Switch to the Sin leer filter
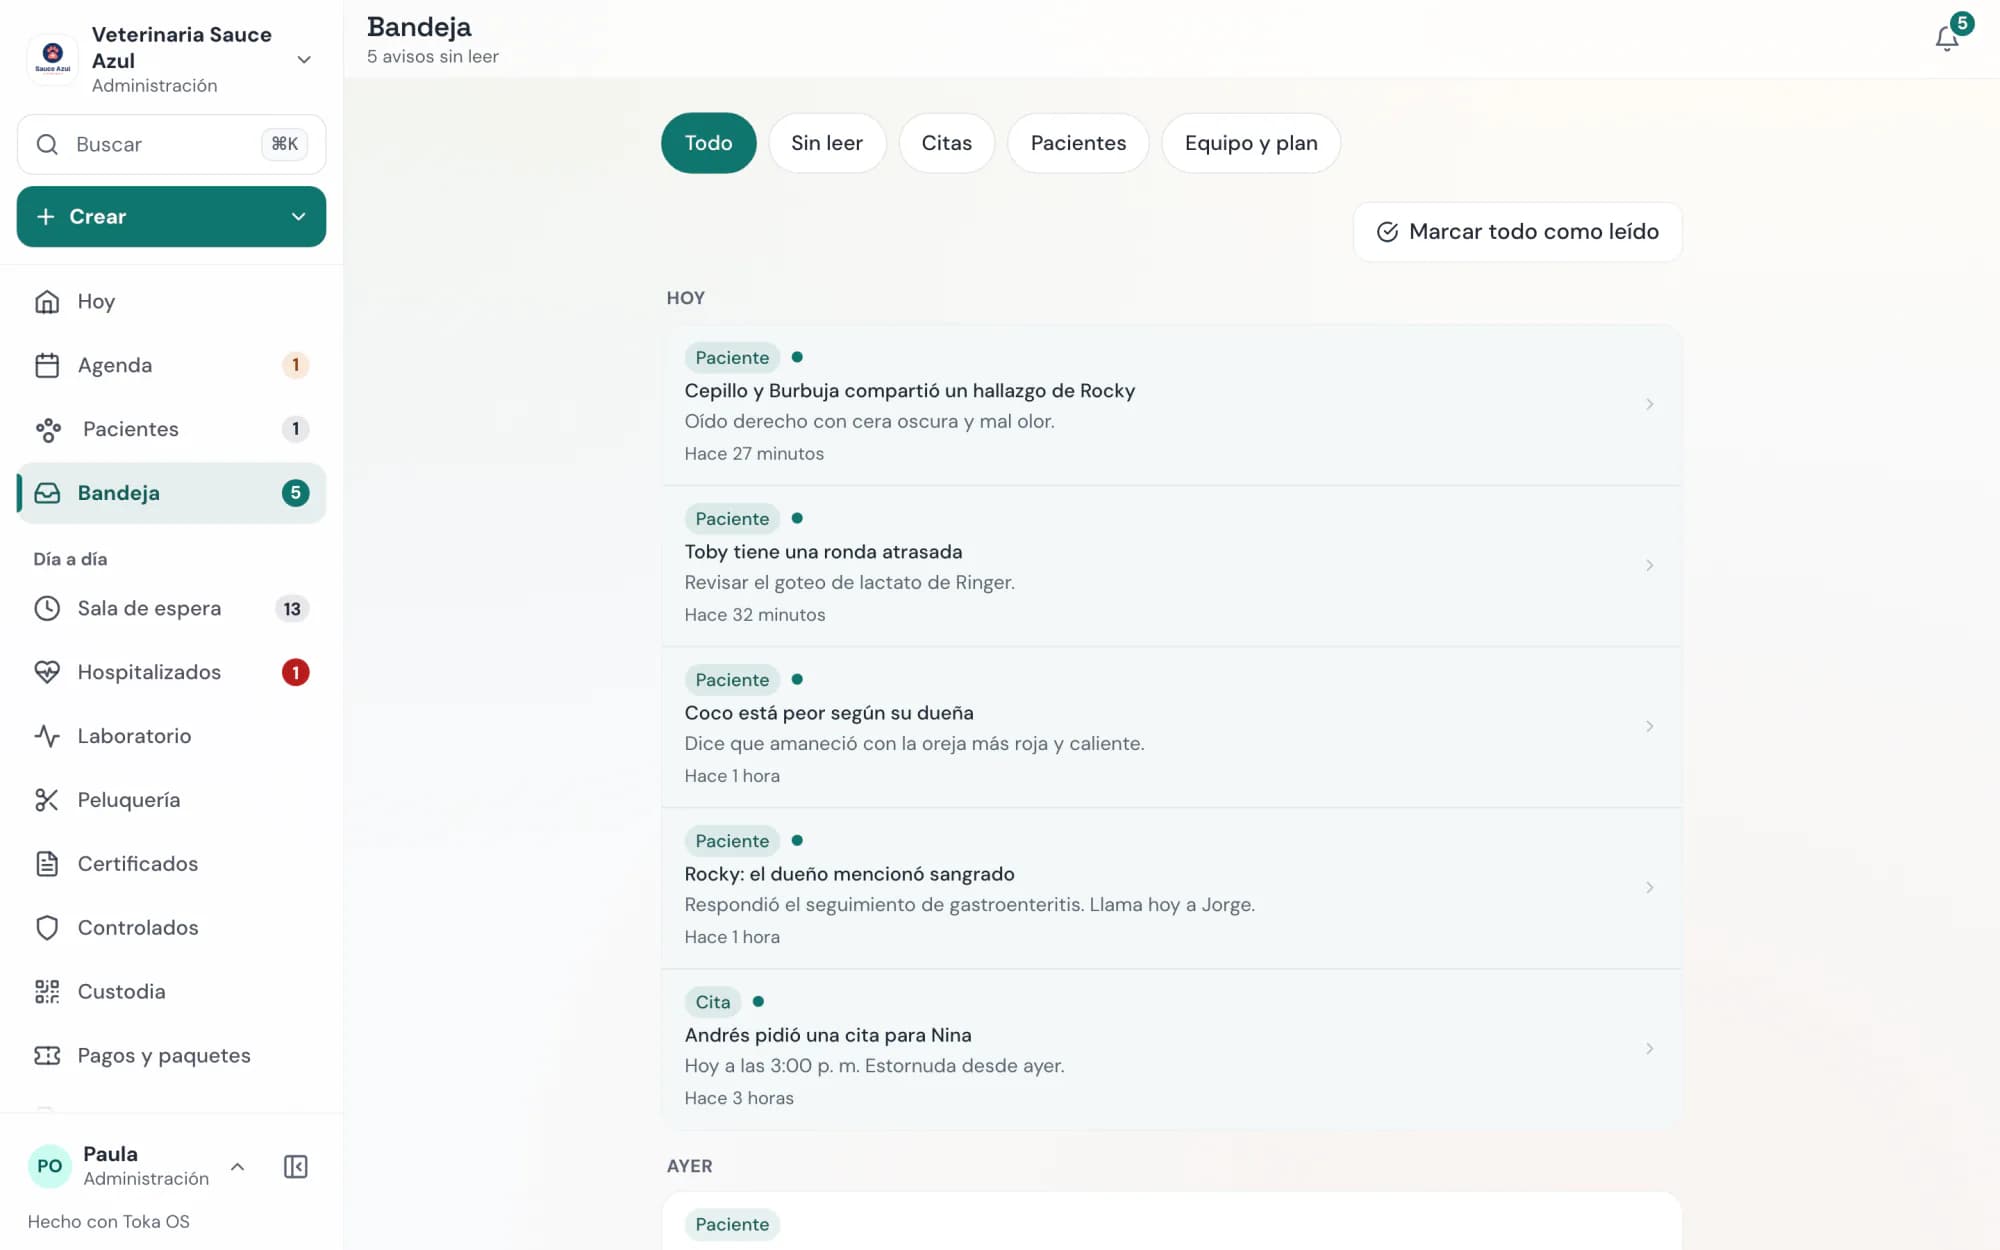This screenshot has width=2000, height=1250. point(827,143)
